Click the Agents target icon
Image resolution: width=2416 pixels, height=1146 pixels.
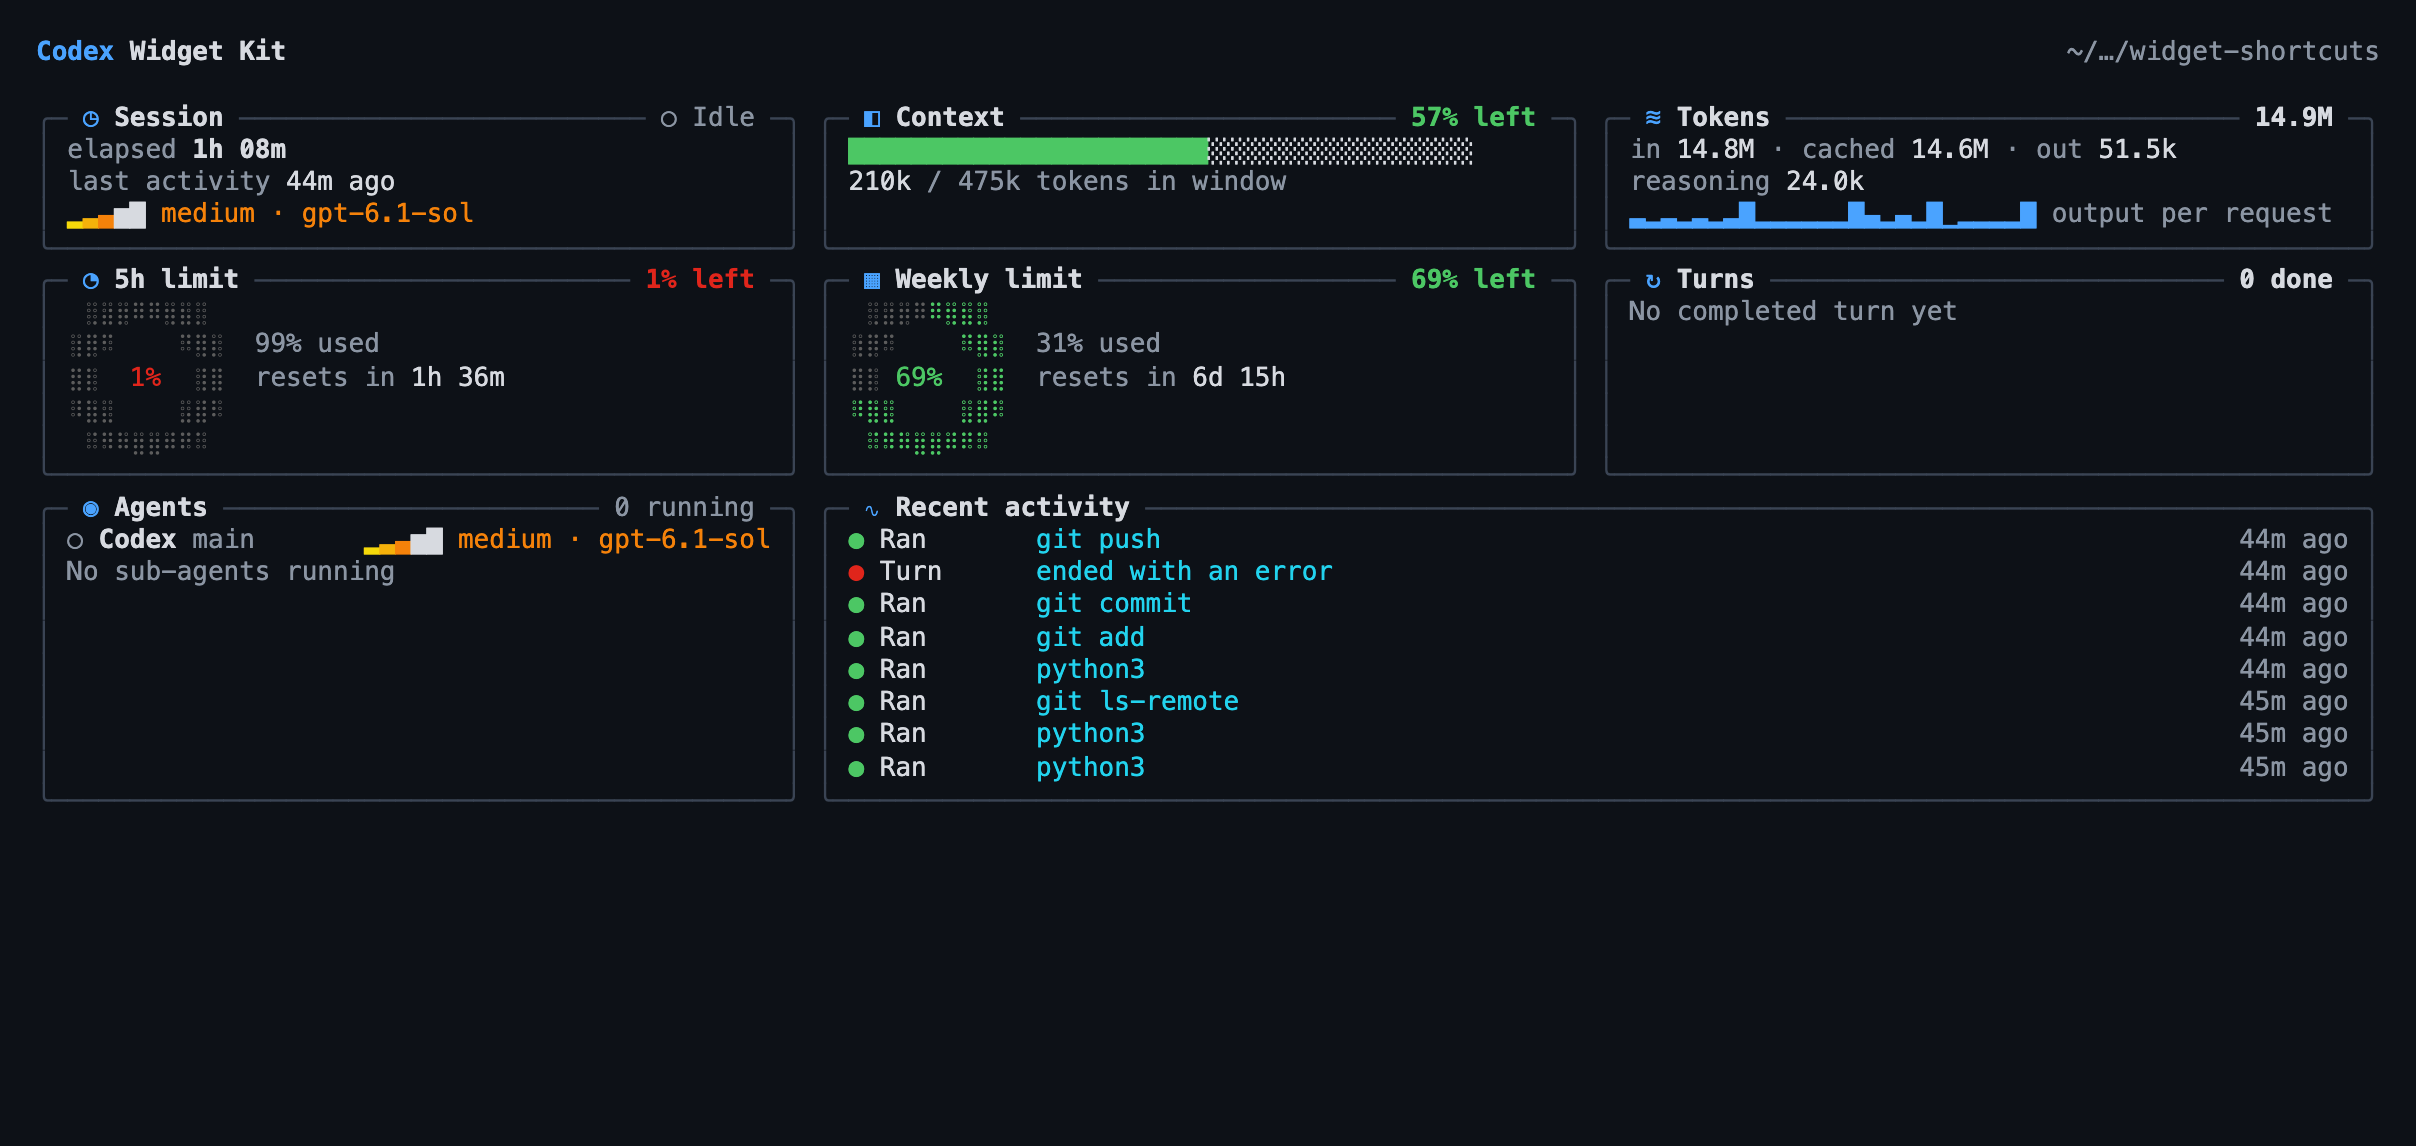[x=91, y=508]
